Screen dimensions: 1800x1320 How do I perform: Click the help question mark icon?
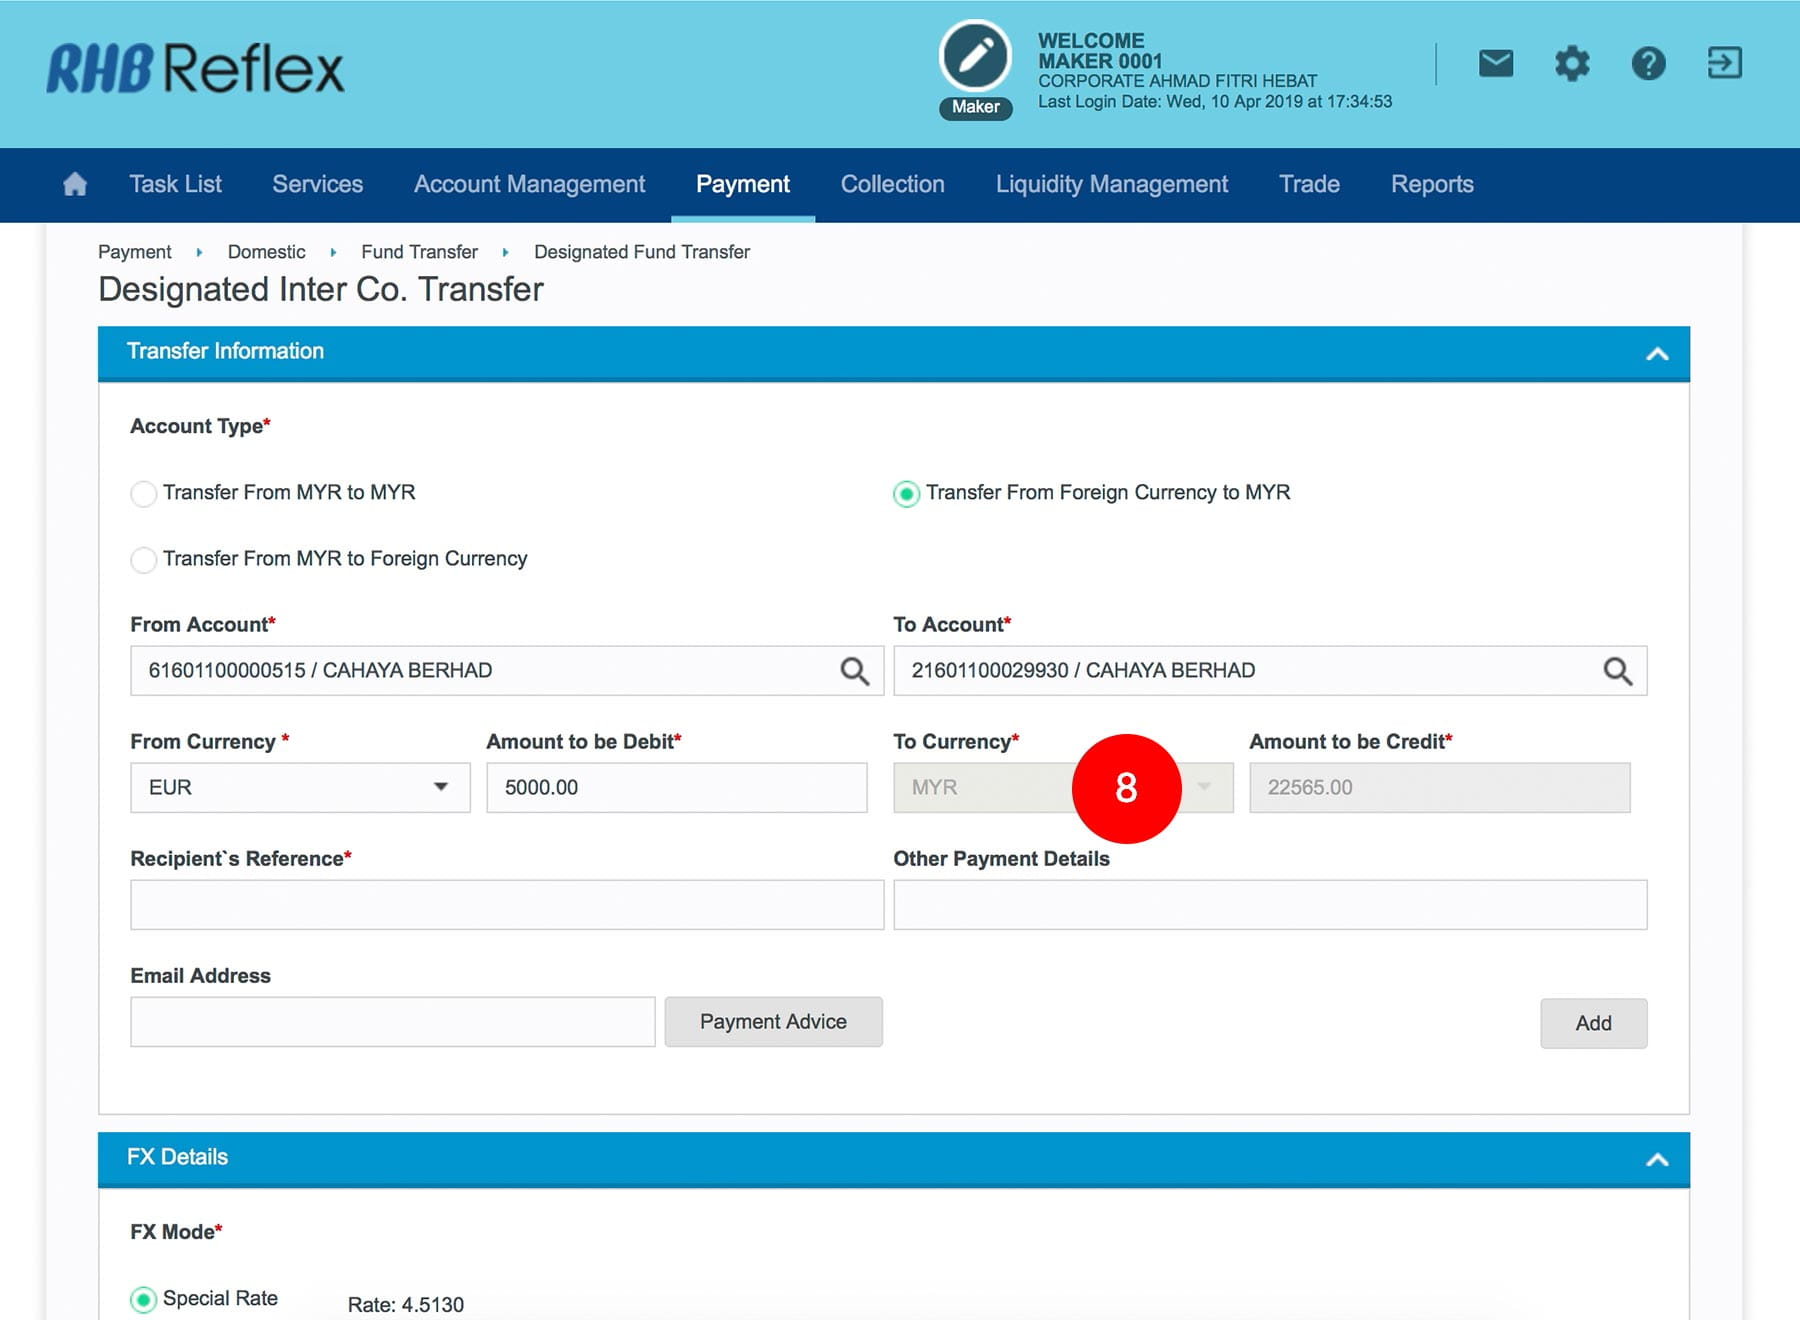tap(1648, 64)
